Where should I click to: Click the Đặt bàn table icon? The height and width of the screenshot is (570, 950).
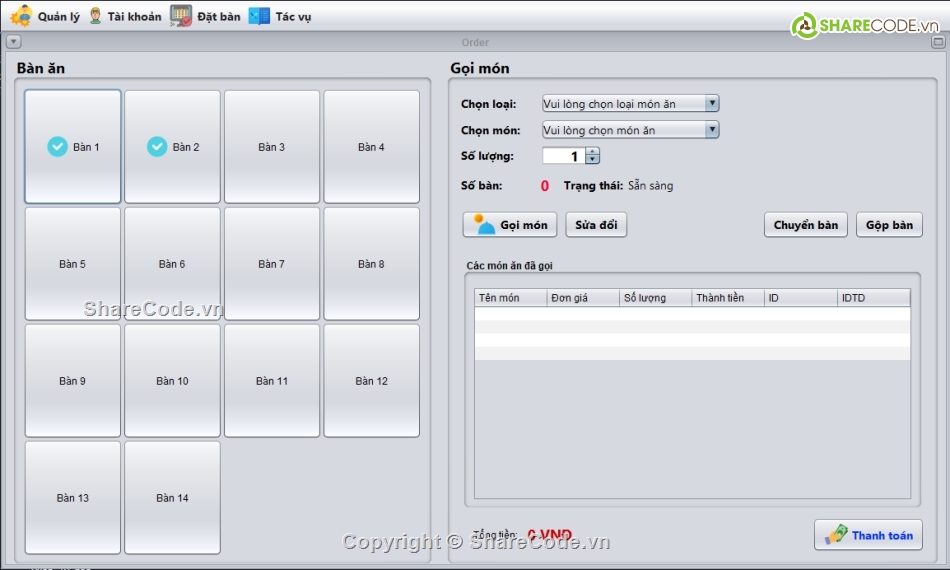click(181, 16)
